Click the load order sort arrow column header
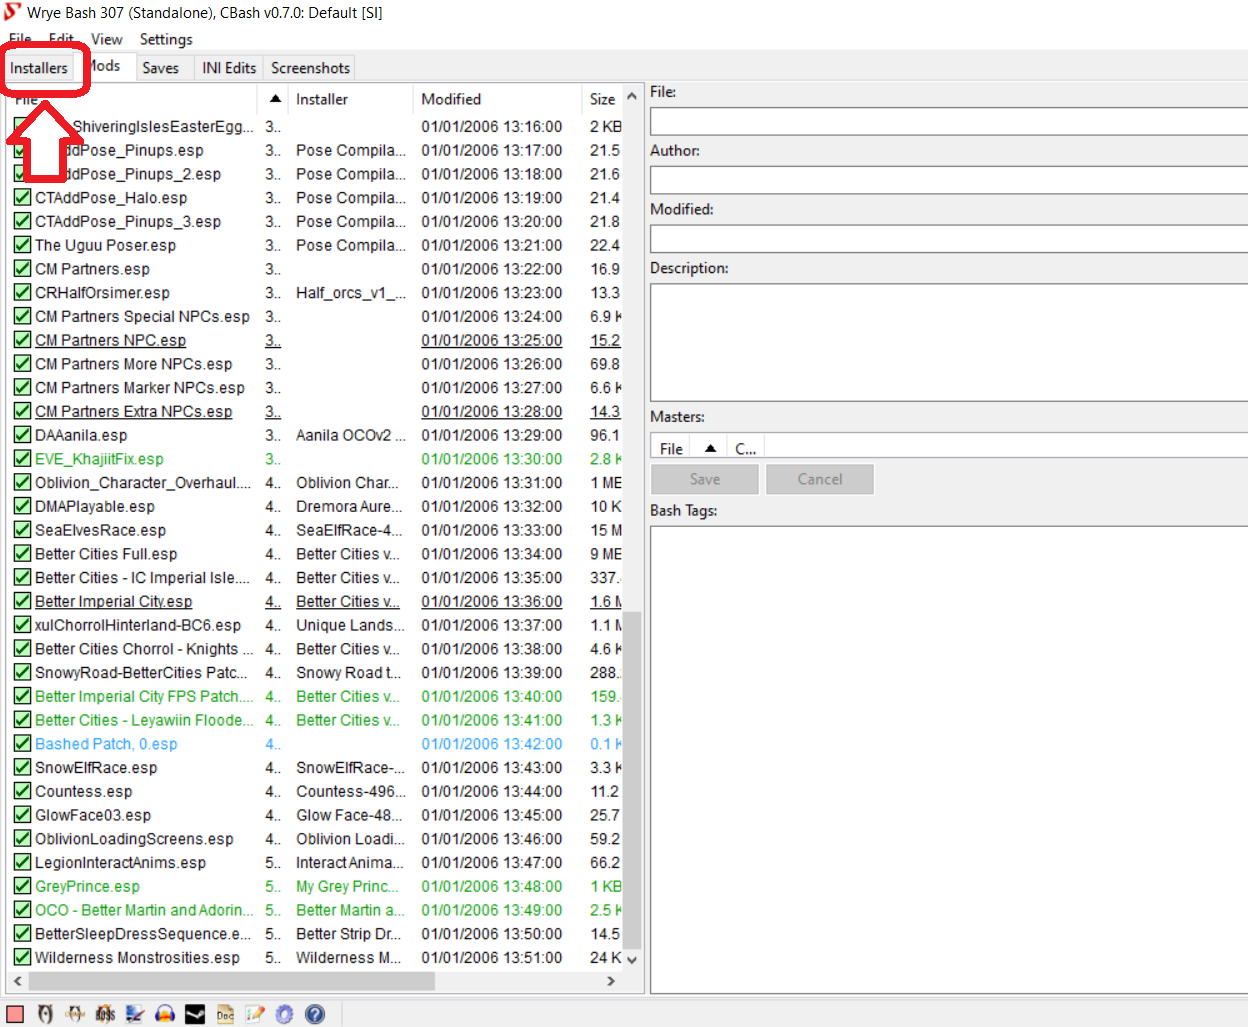This screenshot has width=1248, height=1027. click(273, 99)
